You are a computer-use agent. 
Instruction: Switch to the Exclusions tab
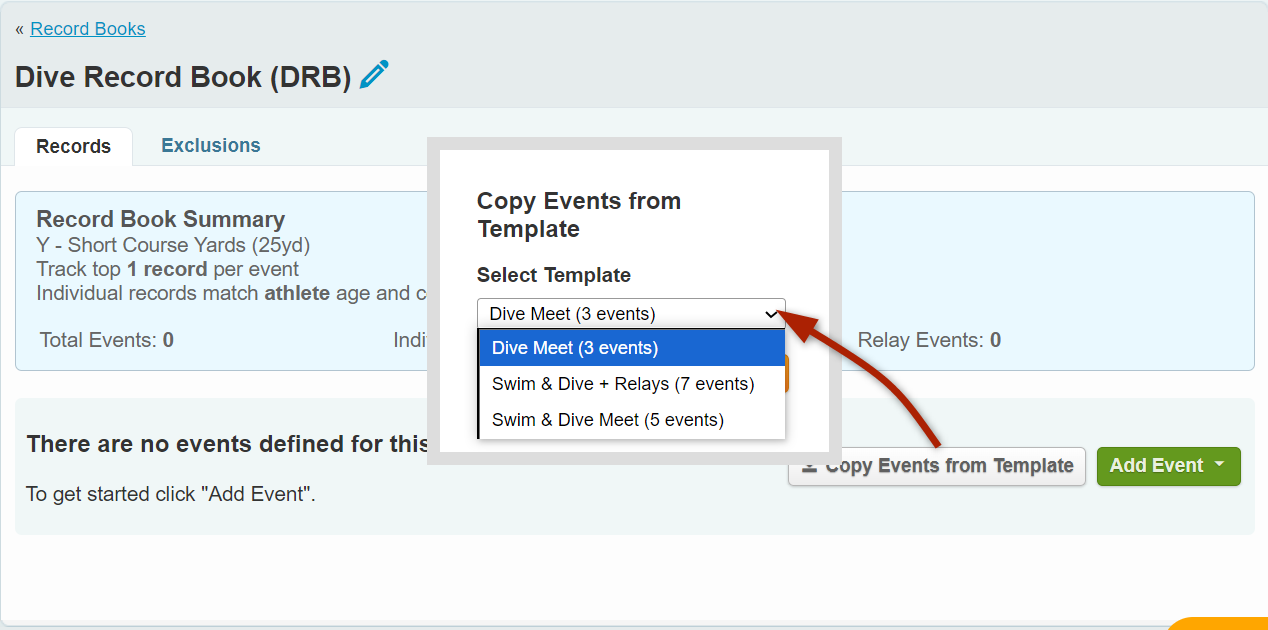(x=210, y=146)
